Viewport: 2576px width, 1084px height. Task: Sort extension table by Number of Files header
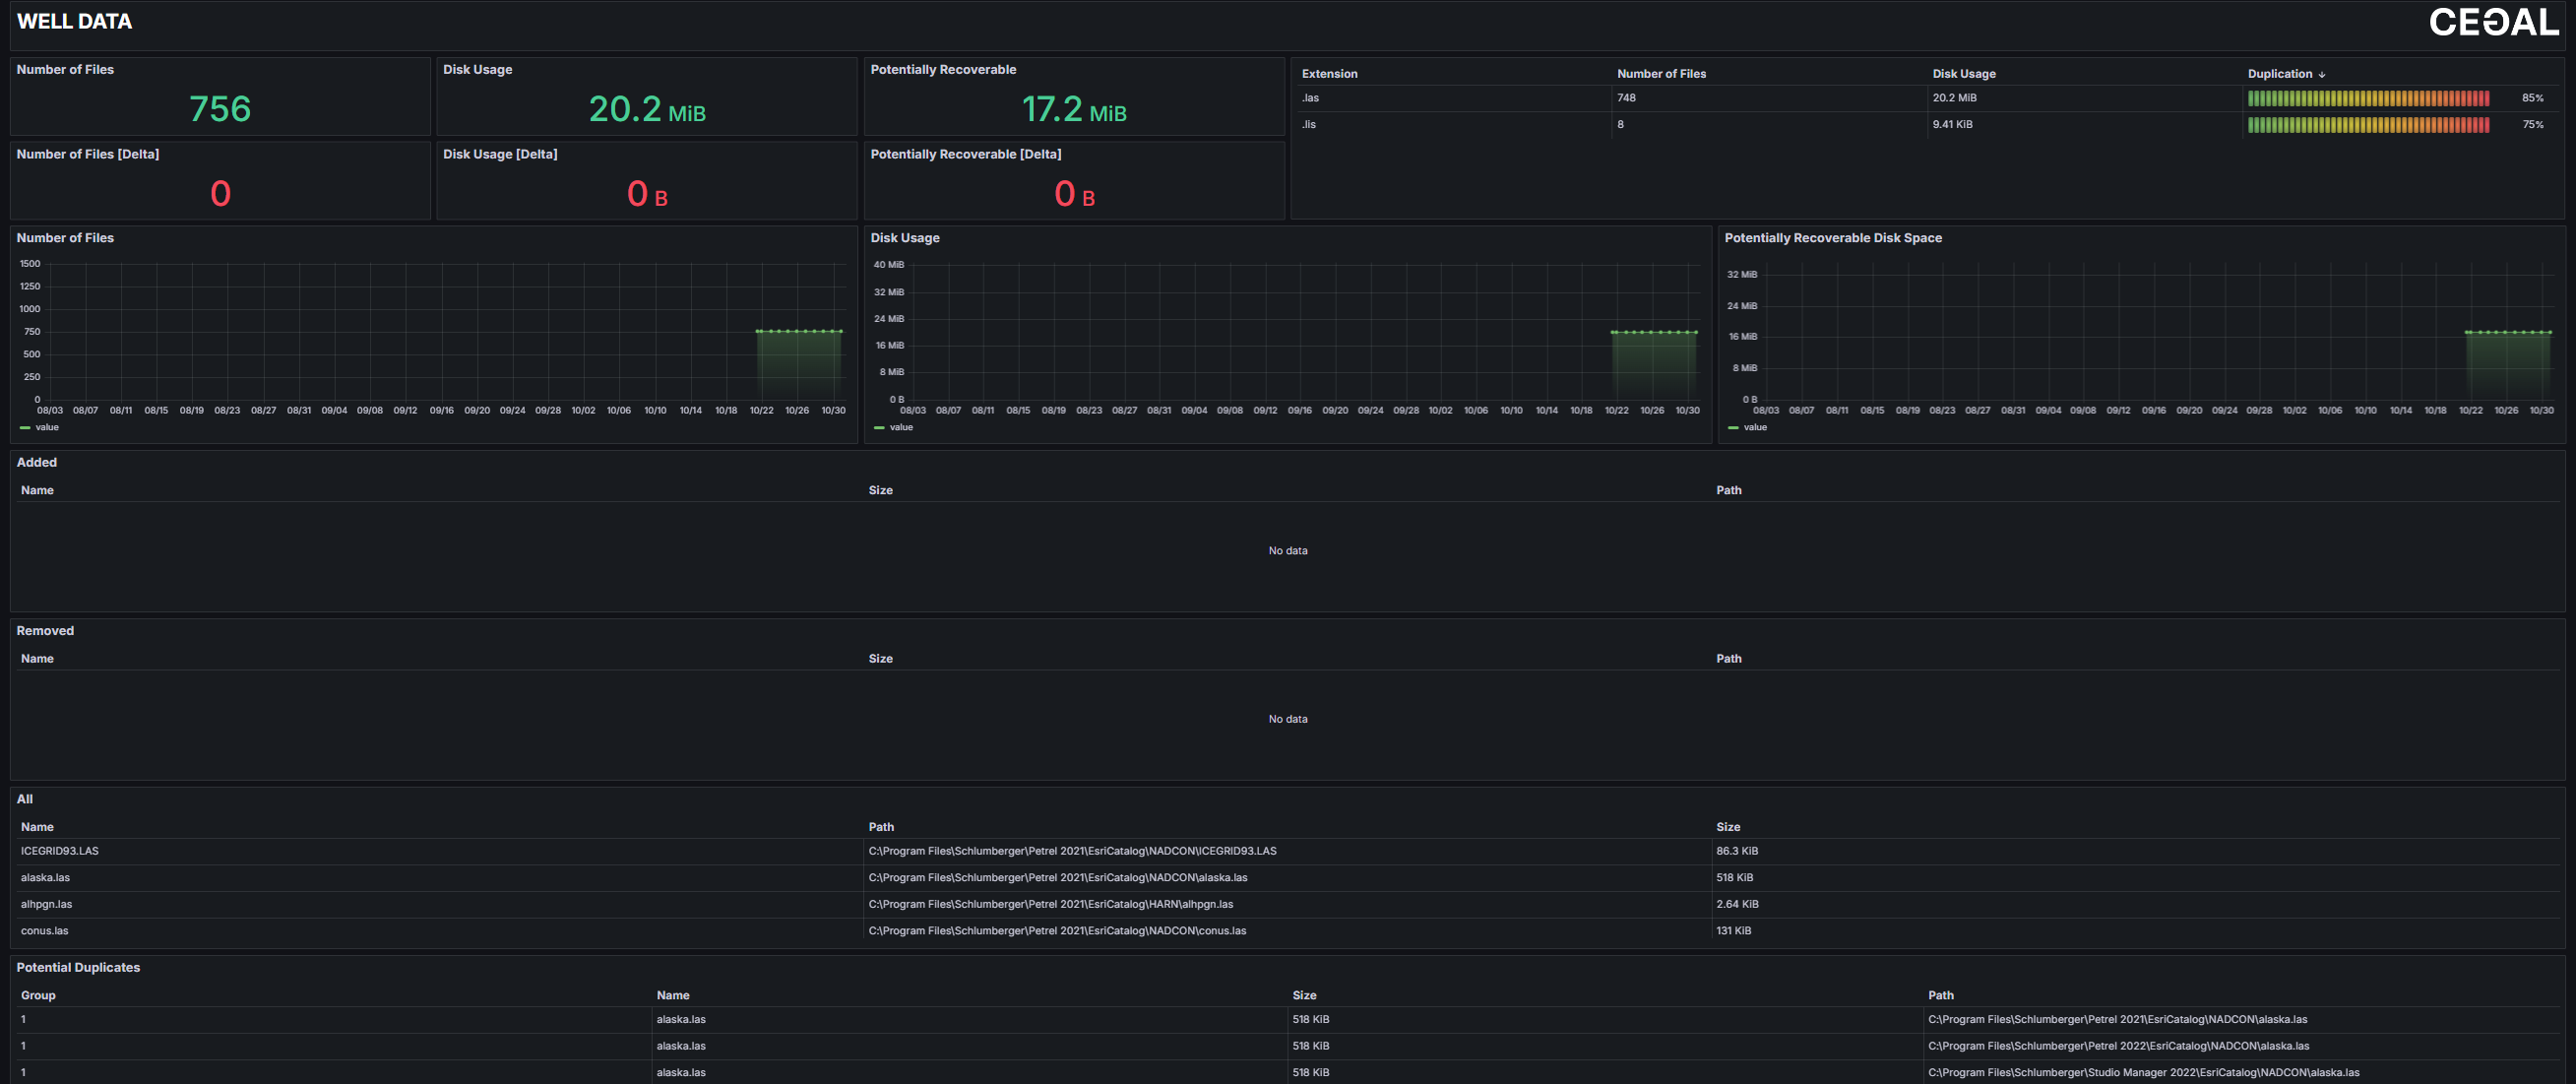tap(1661, 74)
